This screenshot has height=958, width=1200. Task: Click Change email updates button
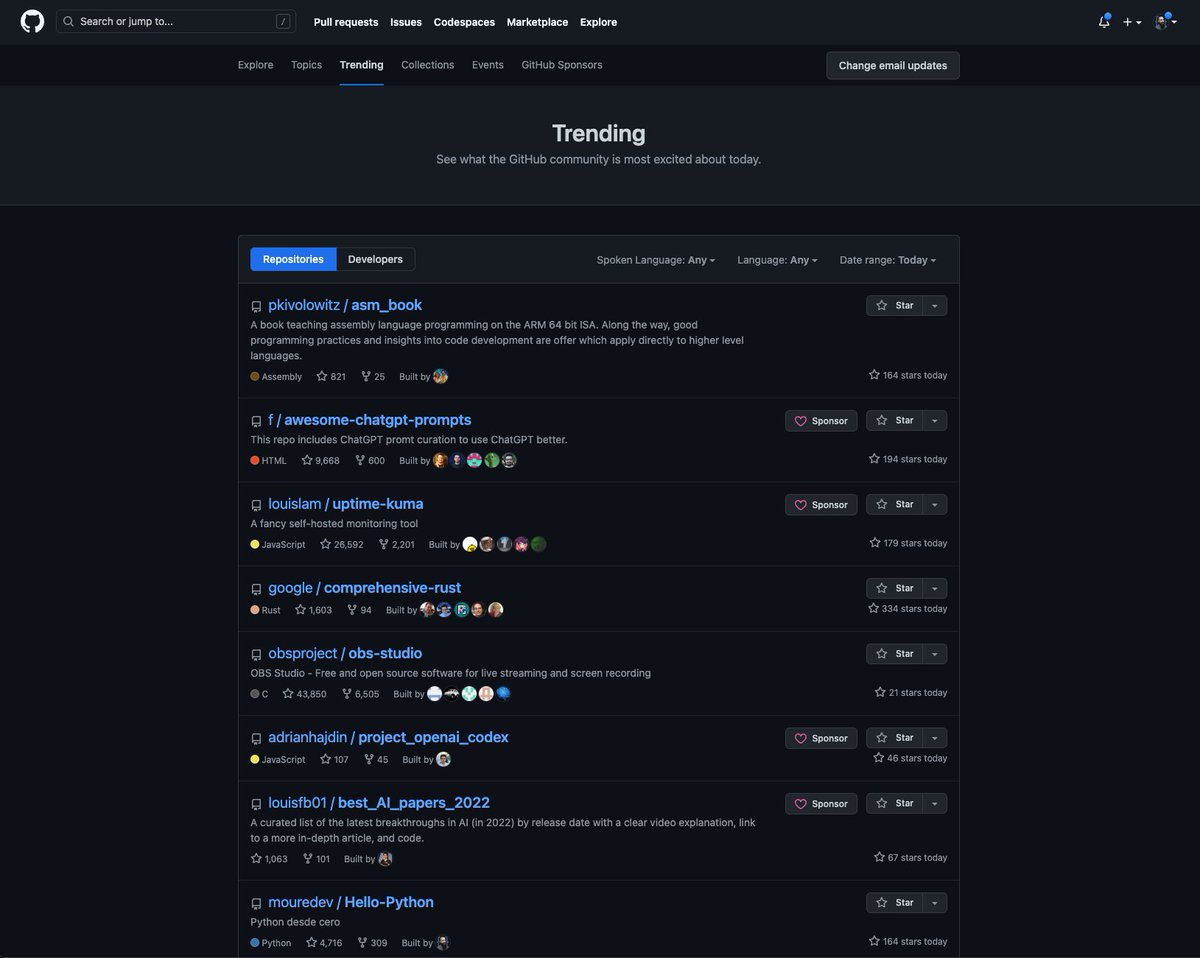[893, 66]
